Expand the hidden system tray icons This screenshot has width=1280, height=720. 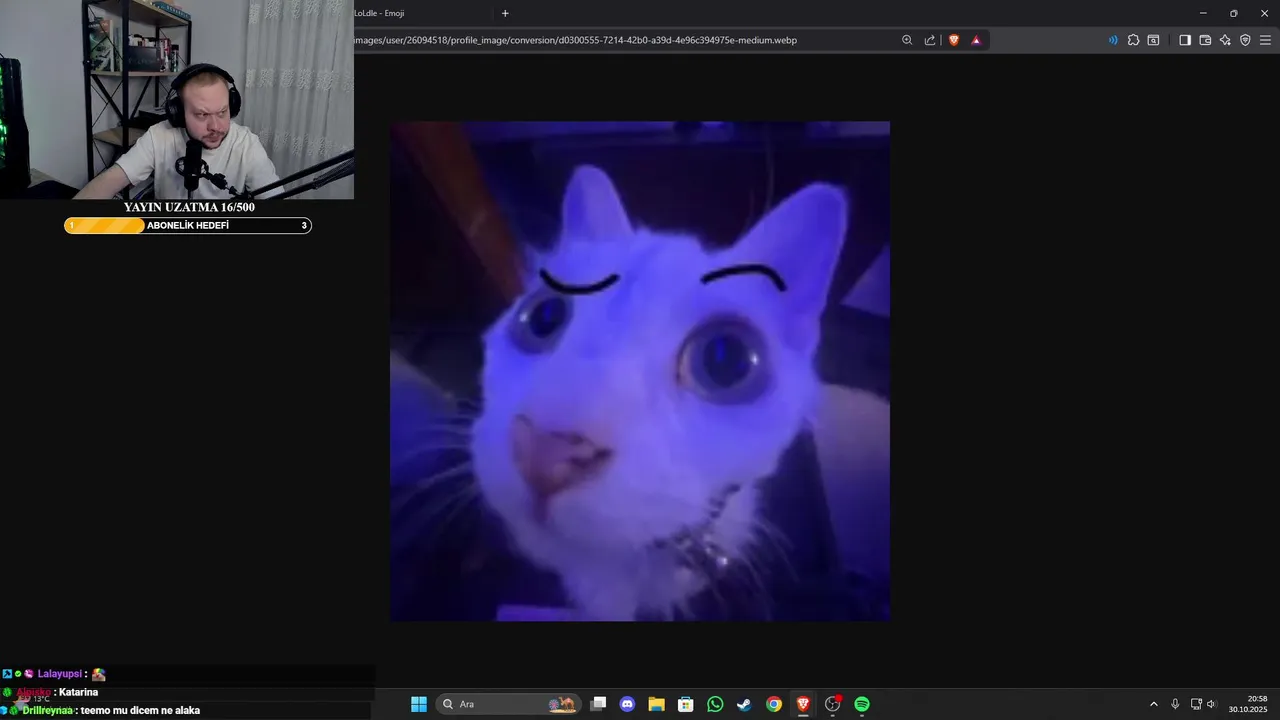pos(1154,704)
